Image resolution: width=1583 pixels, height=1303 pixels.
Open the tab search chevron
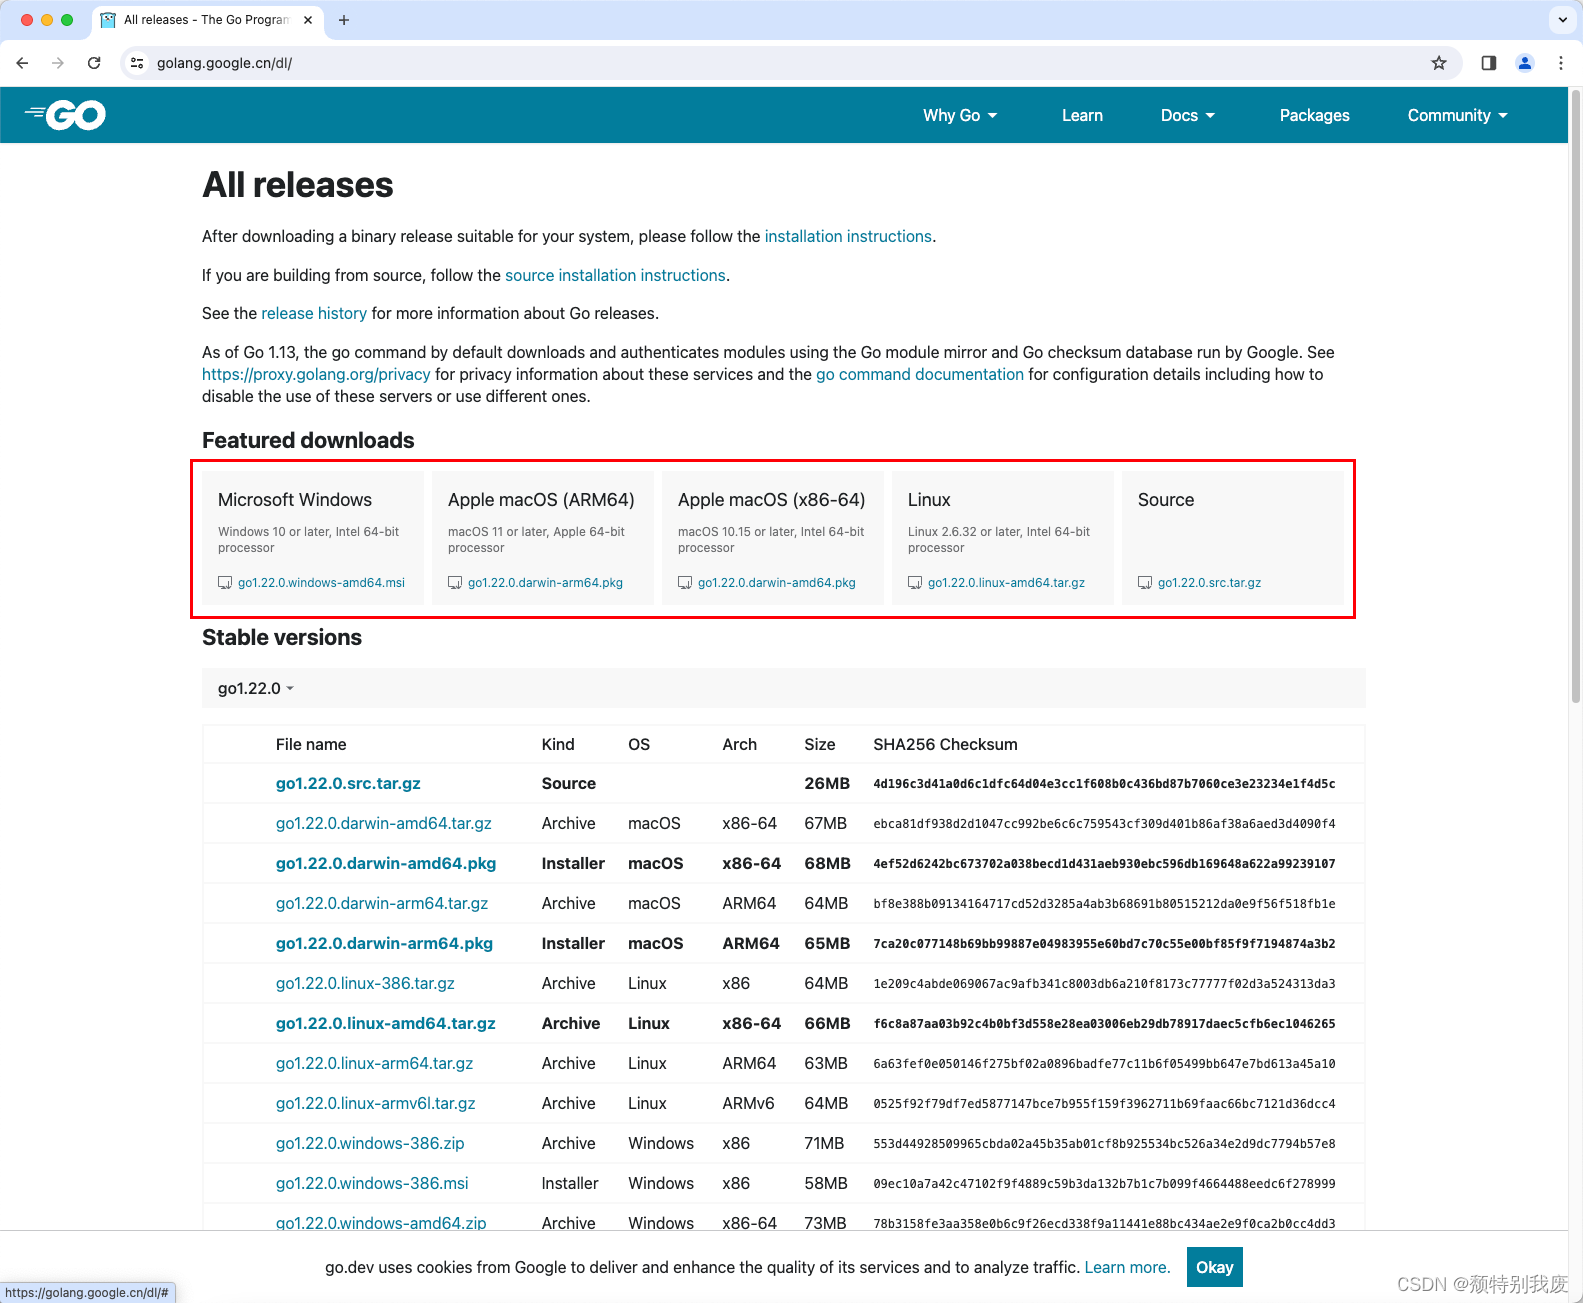coord(1562,19)
